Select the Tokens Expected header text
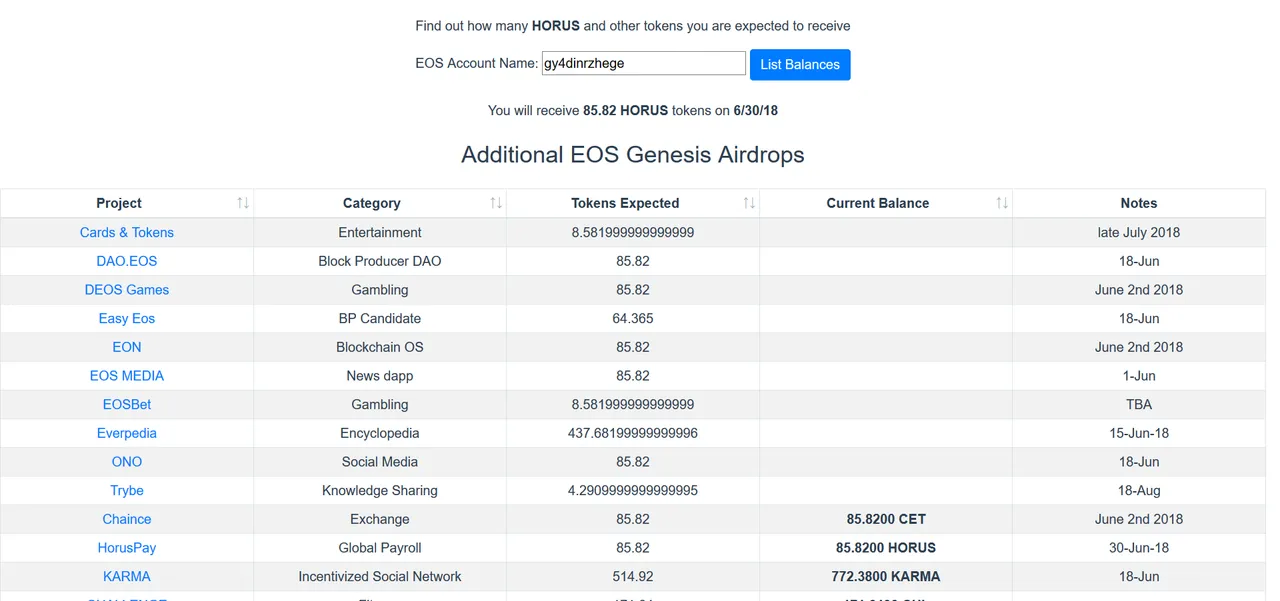Image resolution: width=1280 pixels, height=601 pixels. tap(625, 203)
